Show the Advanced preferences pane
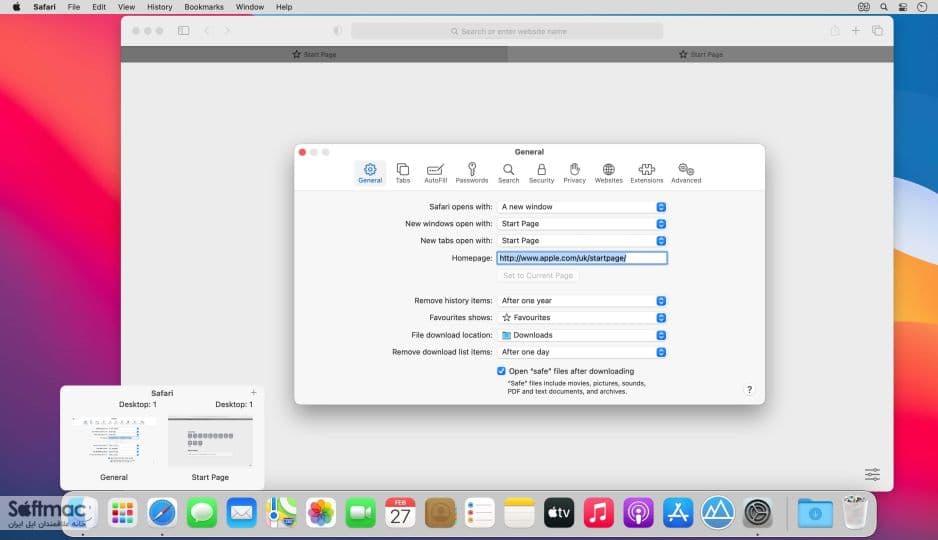This screenshot has width=938, height=540. click(x=686, y=173)
